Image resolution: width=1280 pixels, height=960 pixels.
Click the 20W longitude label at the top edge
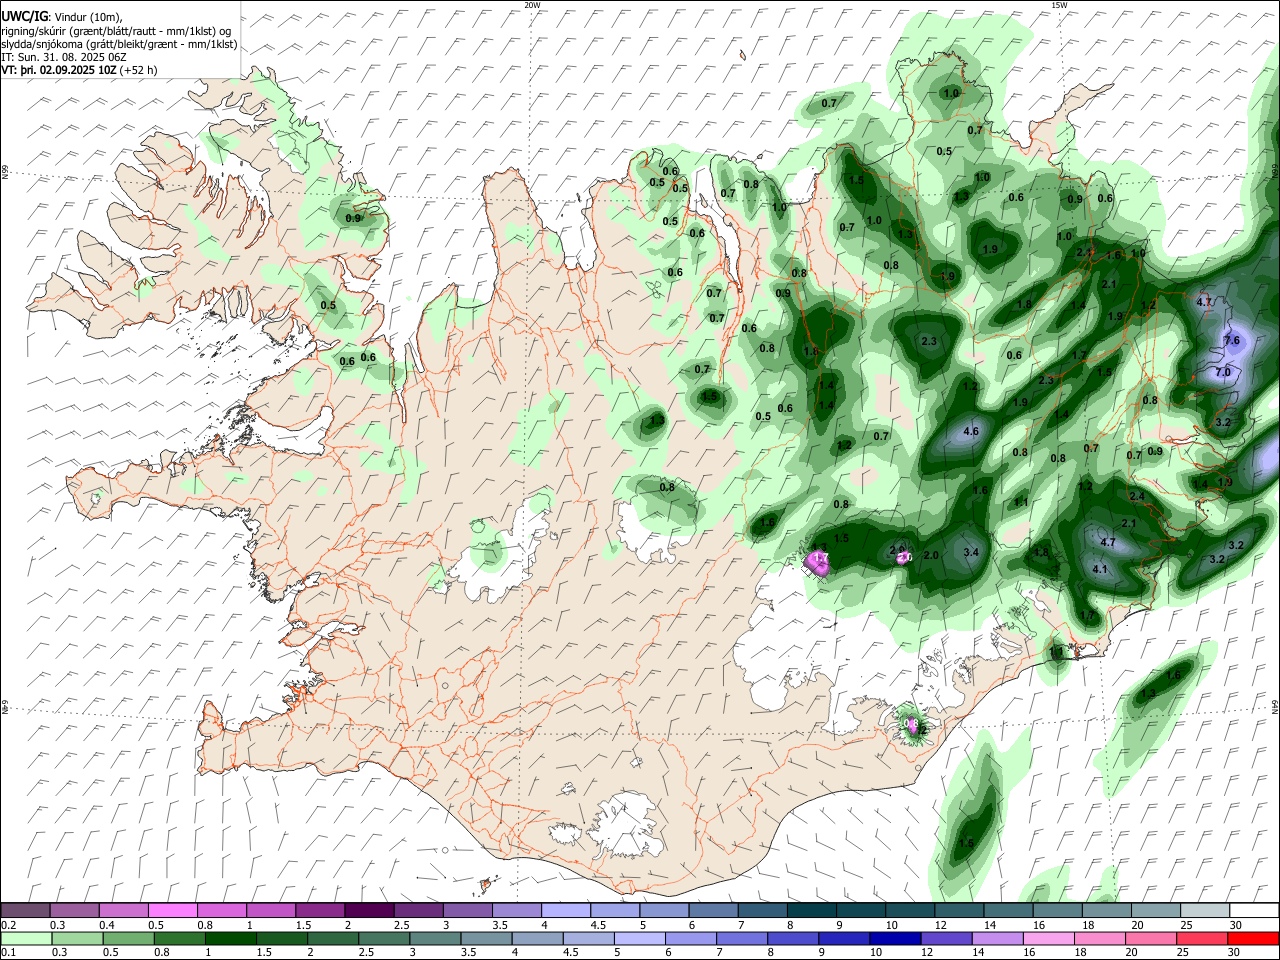point(532,5)
